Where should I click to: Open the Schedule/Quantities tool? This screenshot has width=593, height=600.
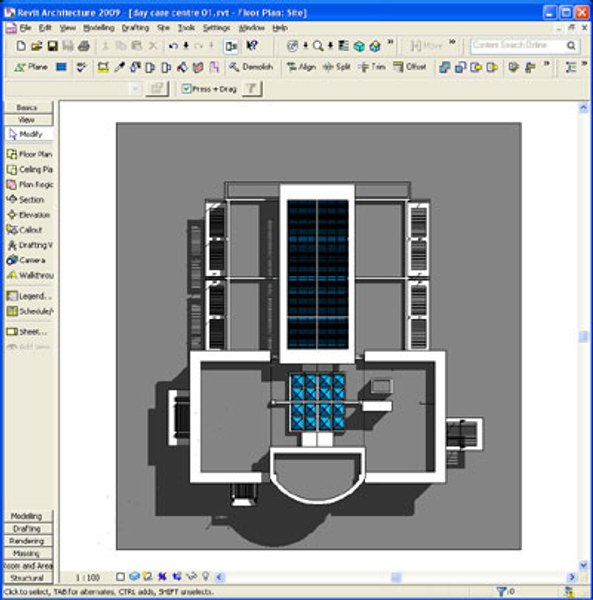click(x=29, y=311)
